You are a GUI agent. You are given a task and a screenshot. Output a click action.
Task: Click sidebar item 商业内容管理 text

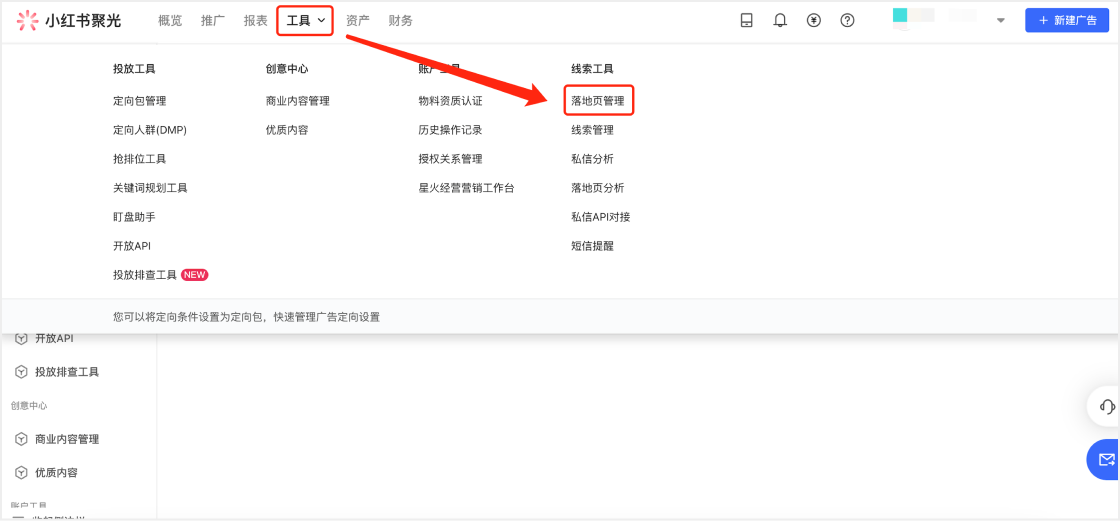(x=67, y=439)
